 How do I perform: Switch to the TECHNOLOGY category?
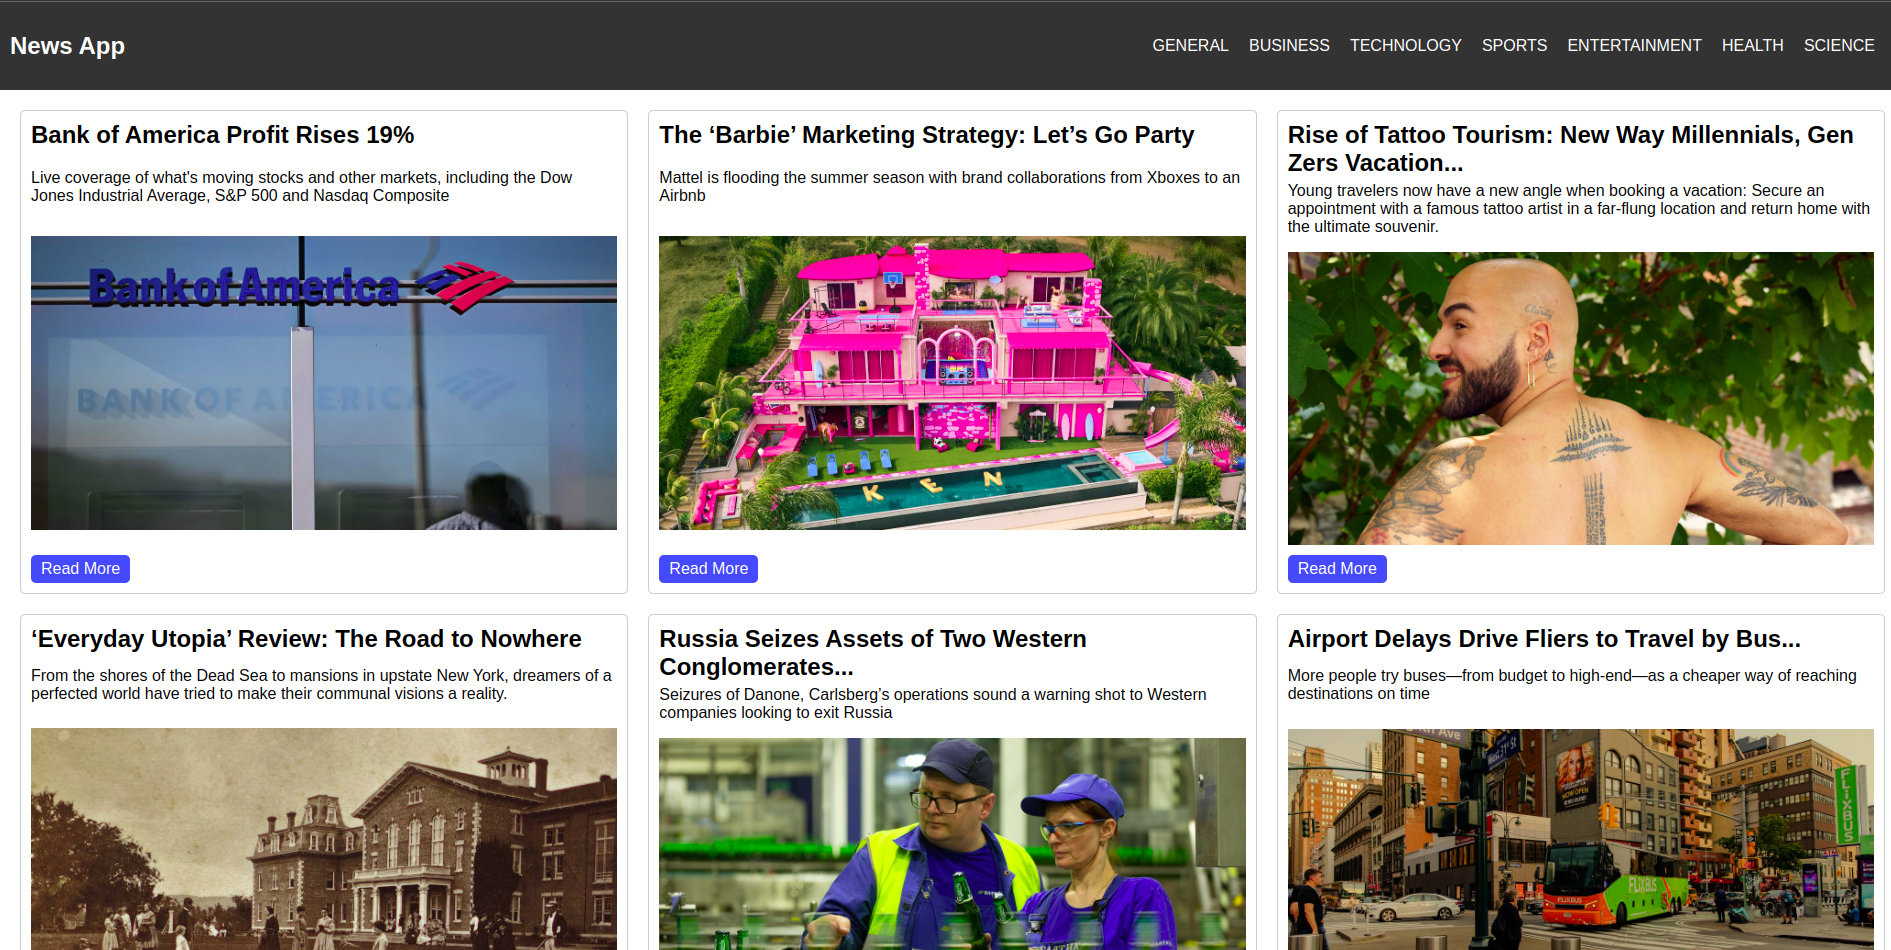[x=1405, y=45]
